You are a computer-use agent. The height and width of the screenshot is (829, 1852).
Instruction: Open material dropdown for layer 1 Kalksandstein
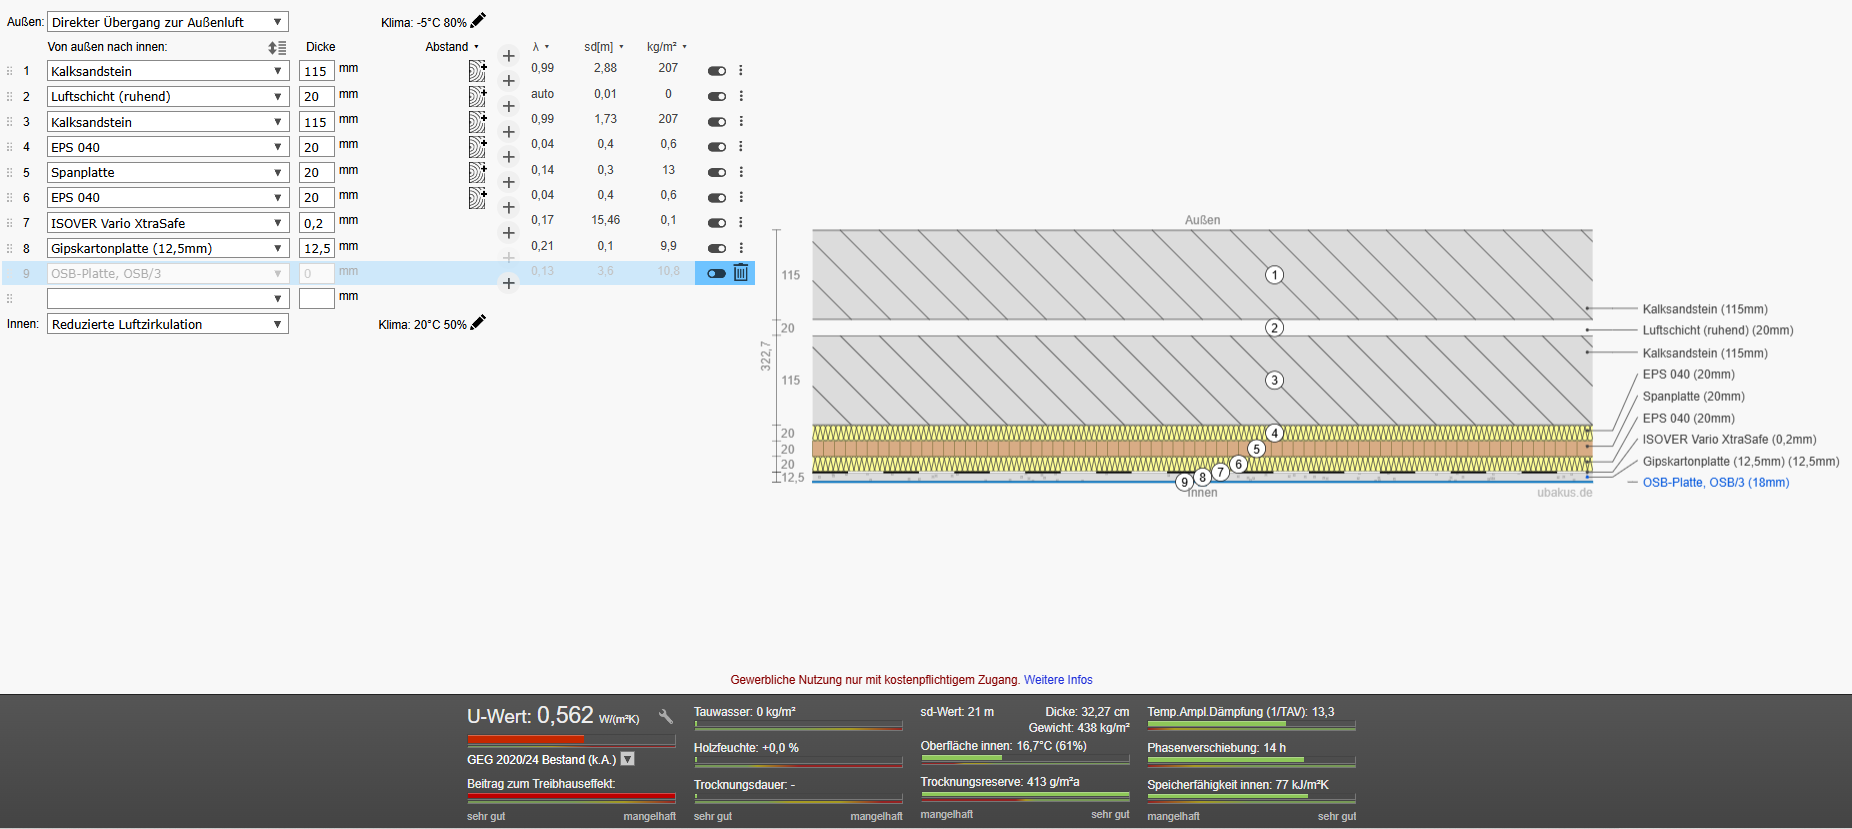pos(168,71)
